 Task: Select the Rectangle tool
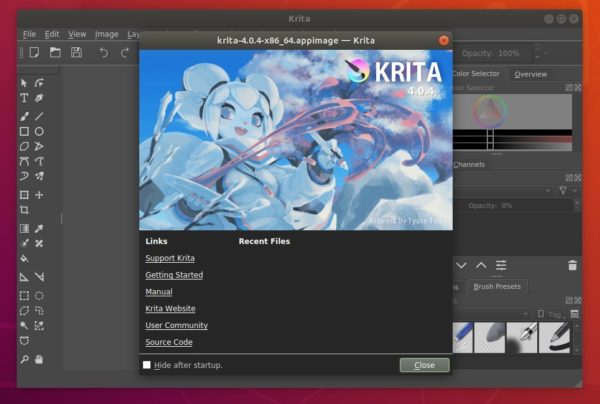coord(24,132)
